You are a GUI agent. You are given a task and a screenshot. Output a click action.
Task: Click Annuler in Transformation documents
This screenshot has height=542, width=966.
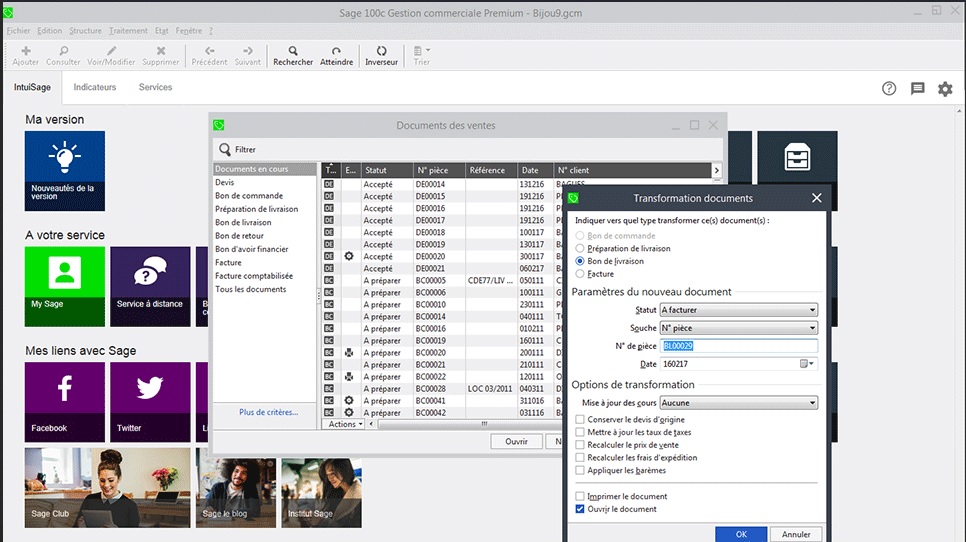(x=796, y=534)
